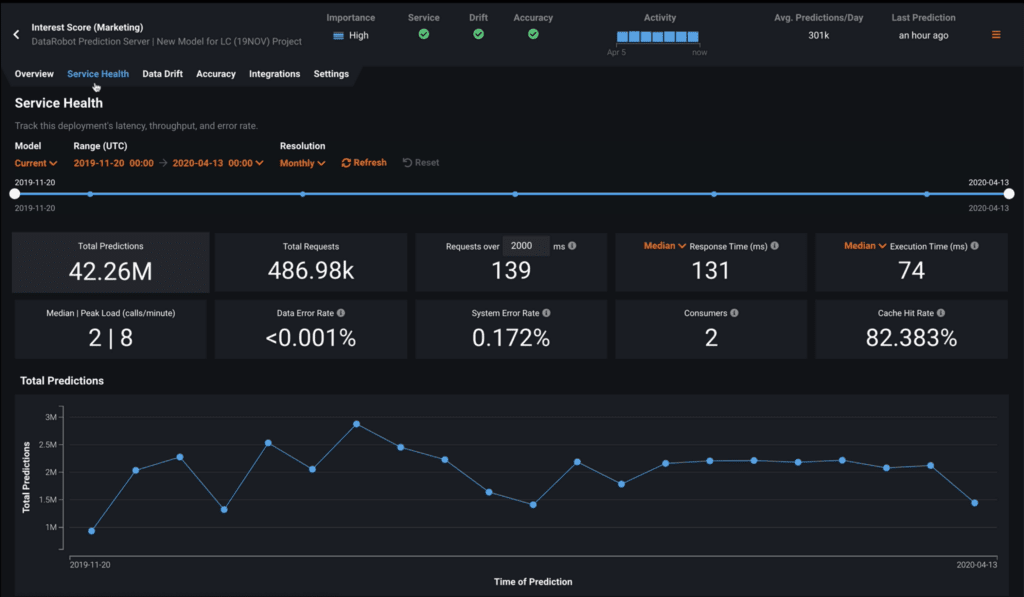Screen dimensions: 1024x597
Task: Select the Service Health tab
Action: (98, 74)
